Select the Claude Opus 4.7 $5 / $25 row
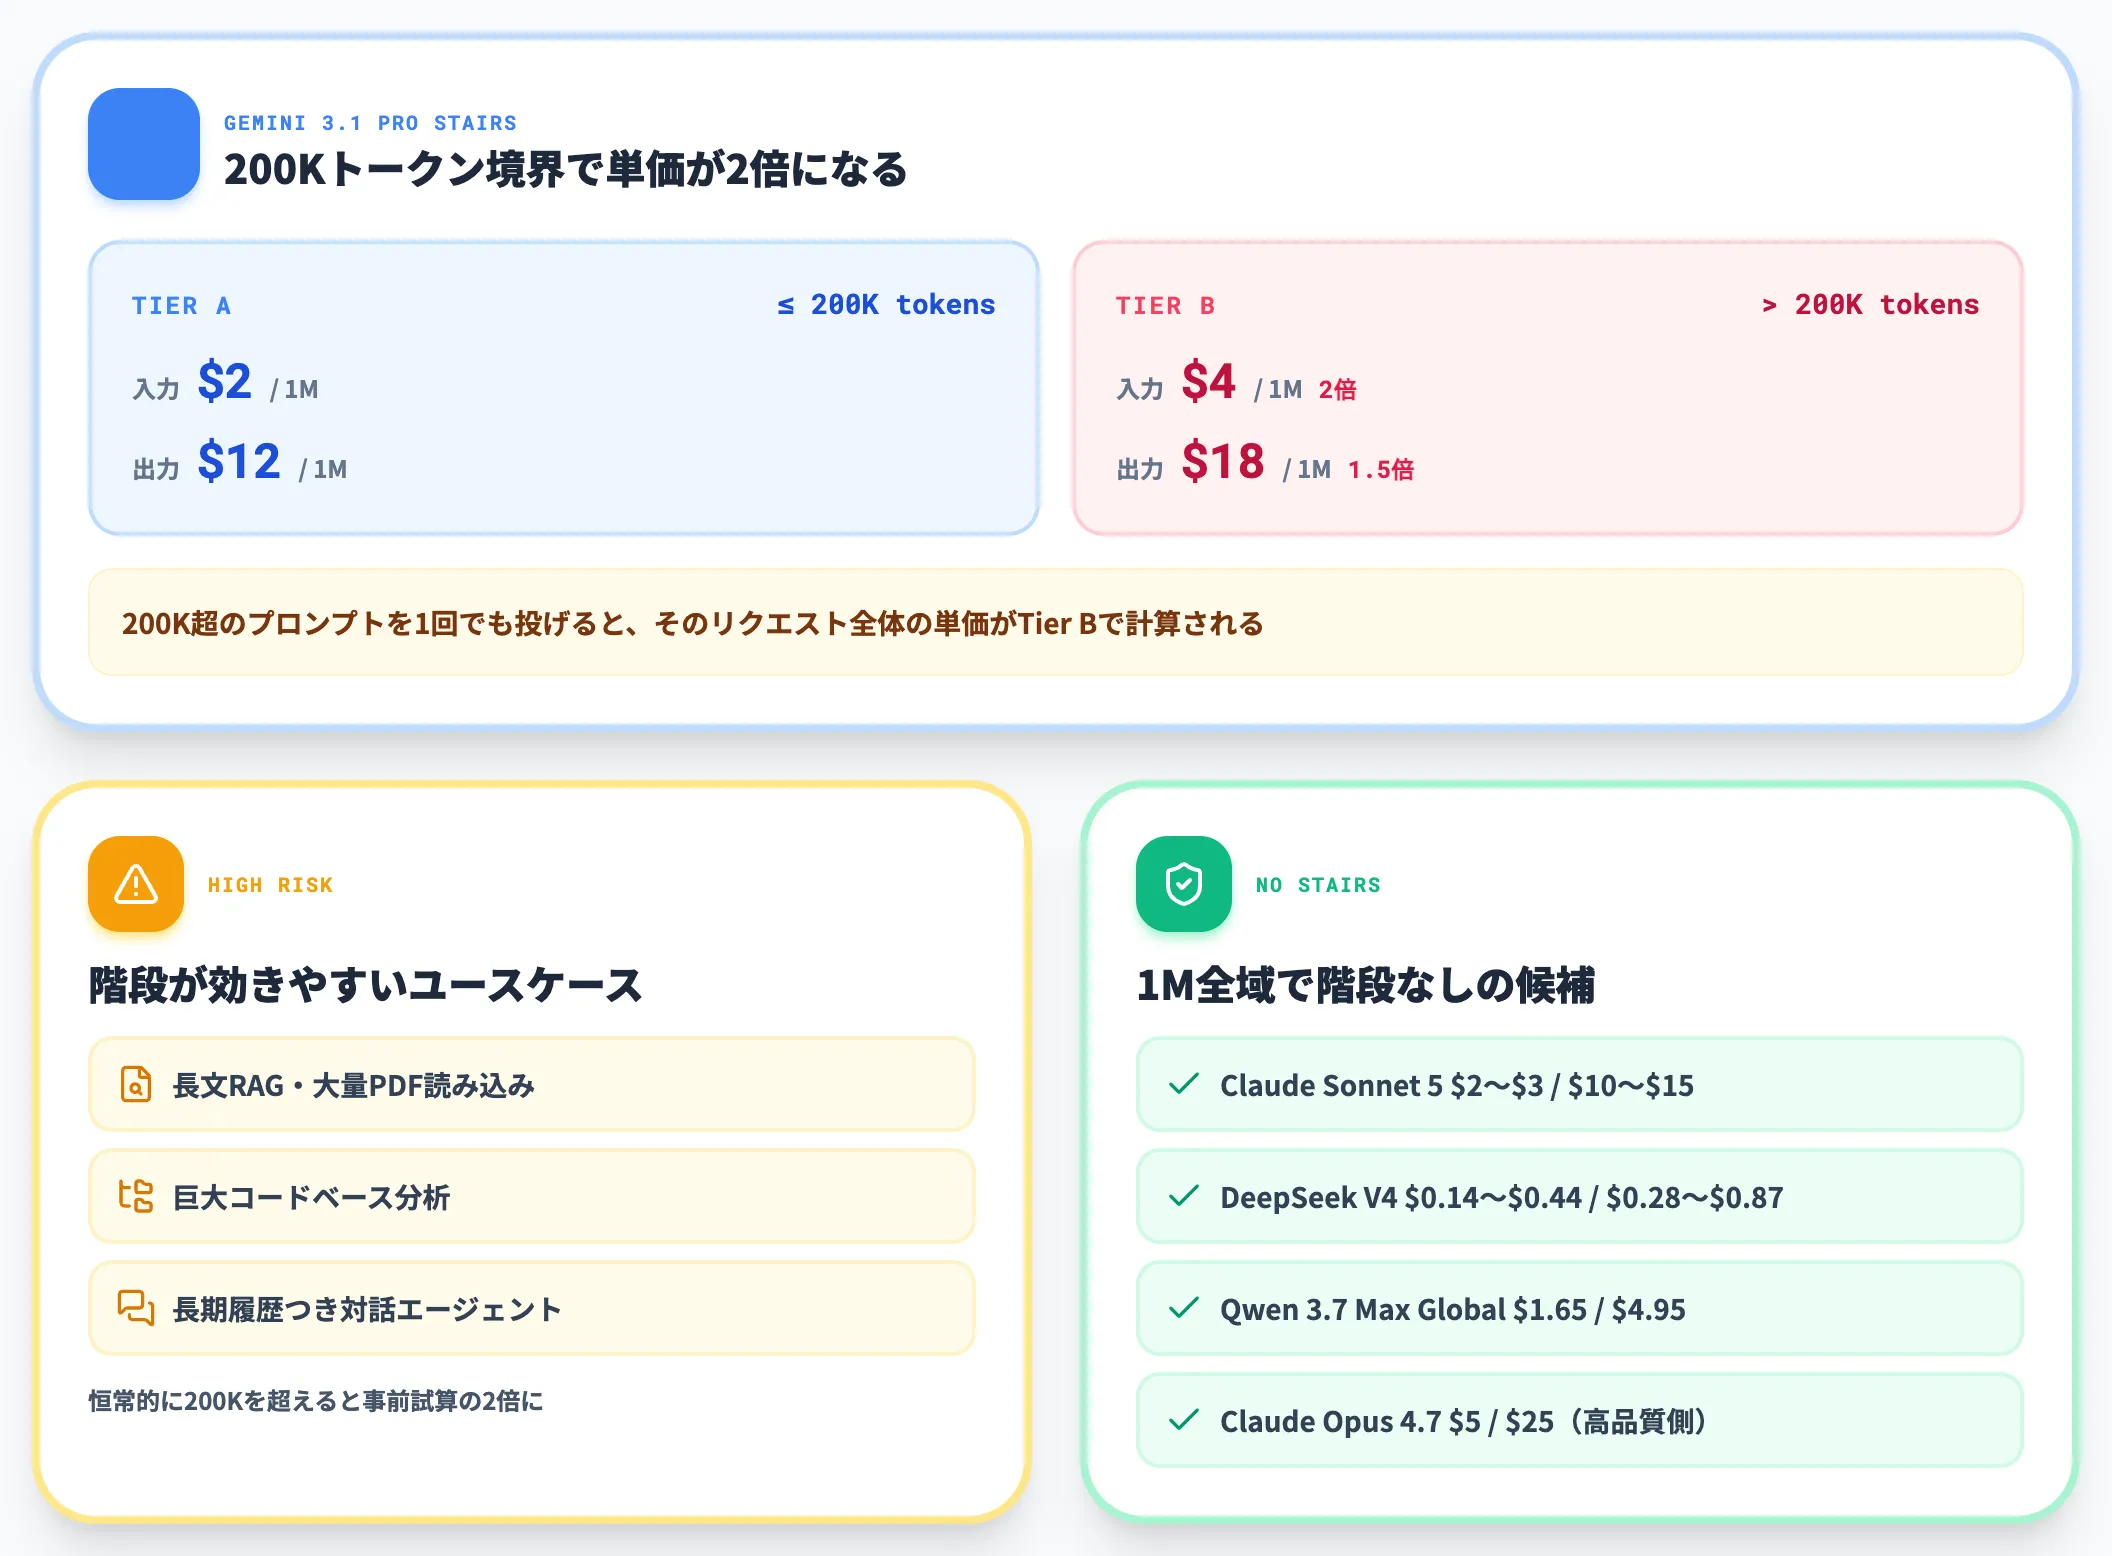The image size is (2112, 1556). (1579, 1420)
